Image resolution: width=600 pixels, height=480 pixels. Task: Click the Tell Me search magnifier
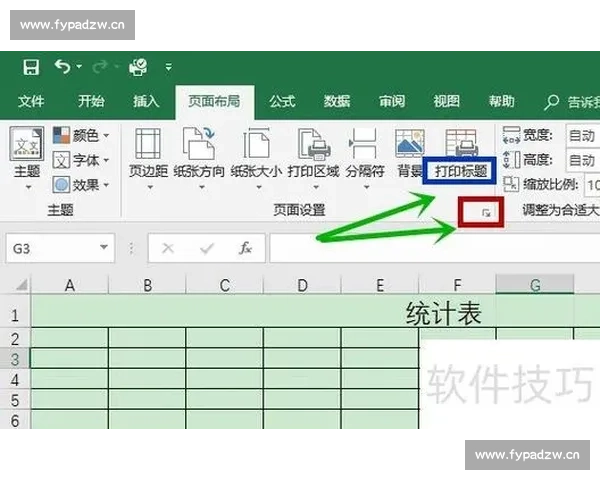click(x=551, y=102)
